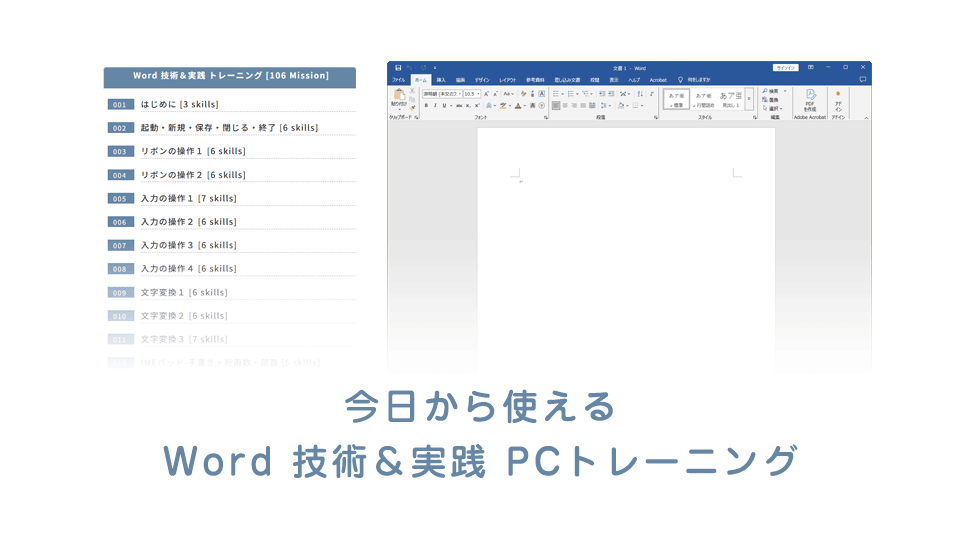Toggle Italic formatting
Screen dimensions: 960x538
[435, 105]
